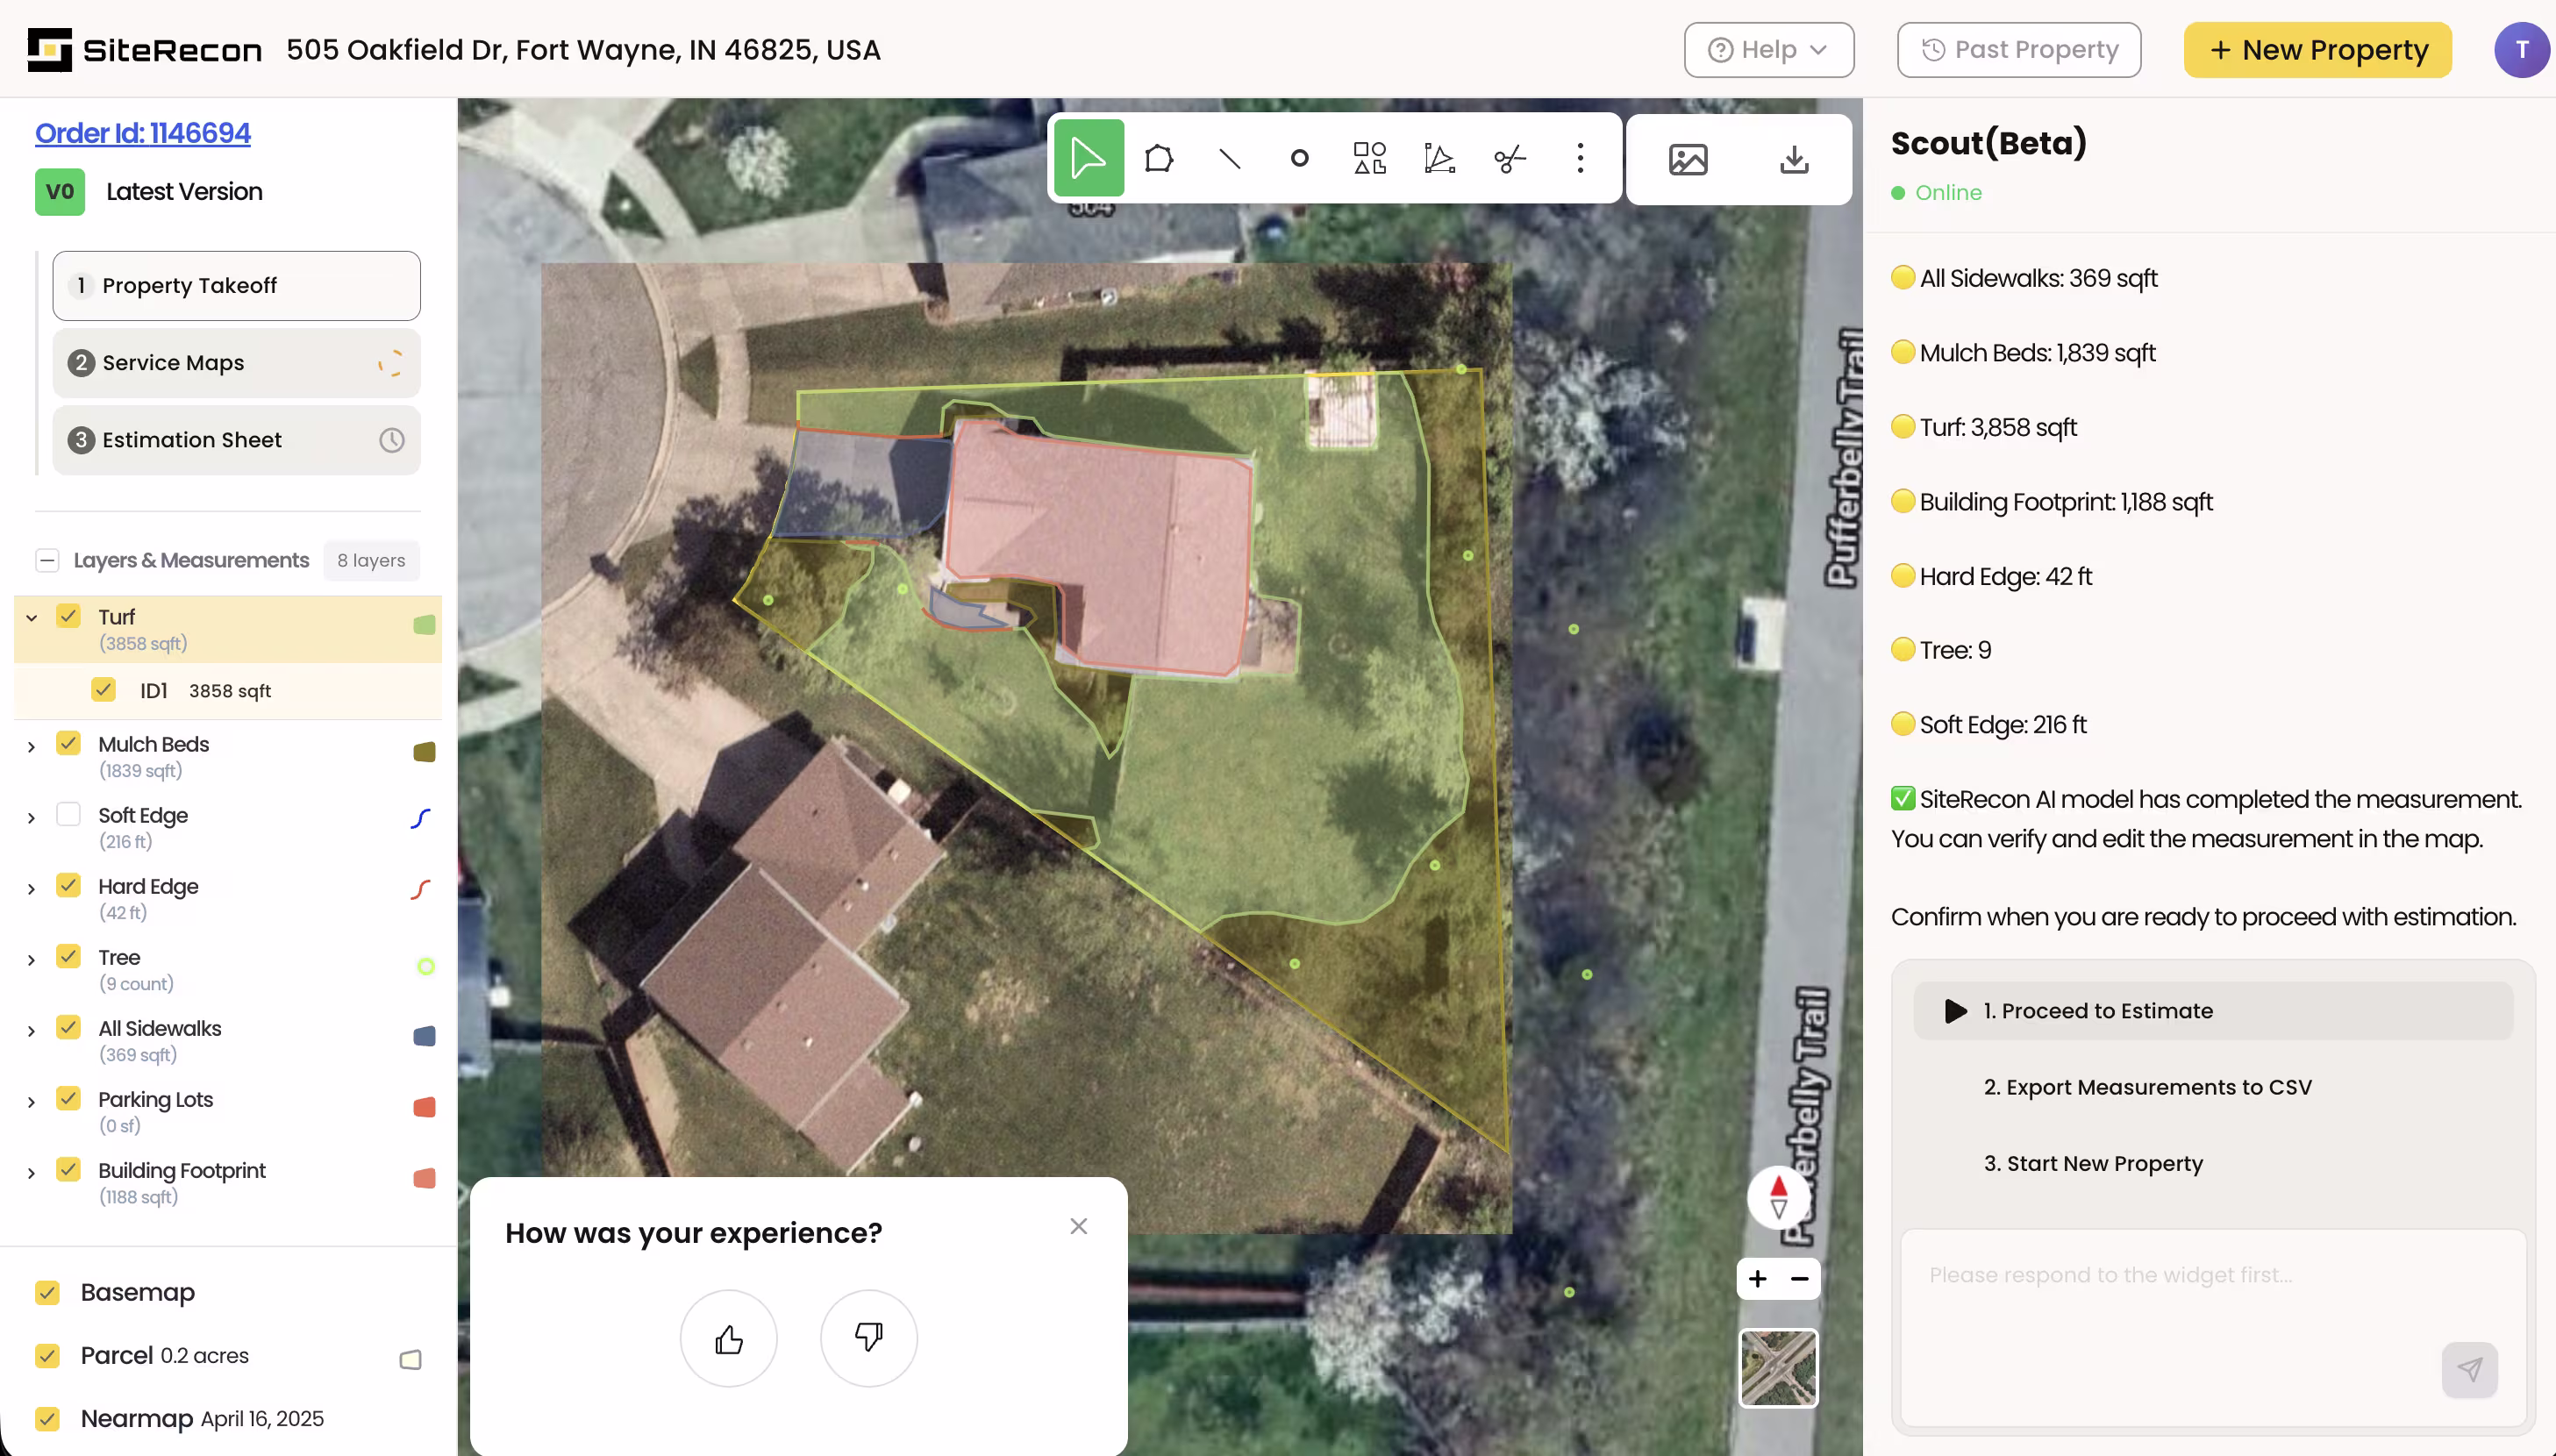2556x1456 pixels.
Task: Select the polygon drawing tool
Action: point(1159,158)
